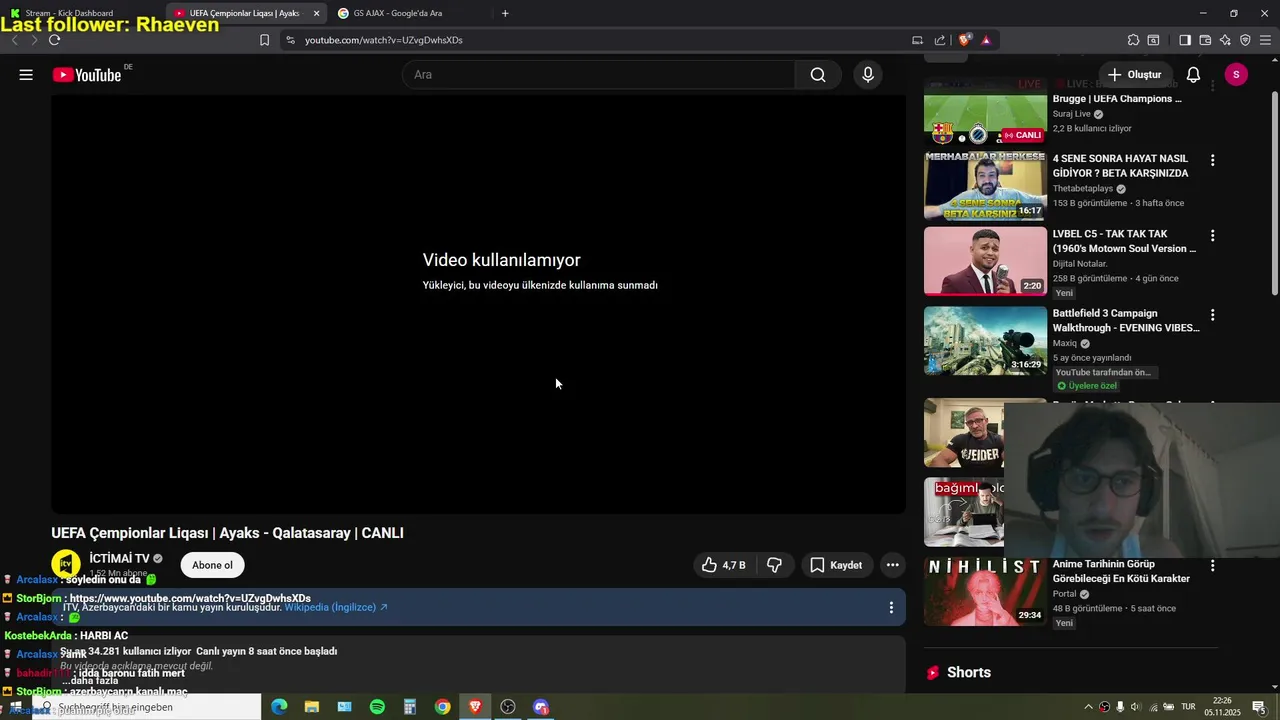Click the Oluştur create button
This screenshot has width=1280, height=720.
(x=1135, y=75)
